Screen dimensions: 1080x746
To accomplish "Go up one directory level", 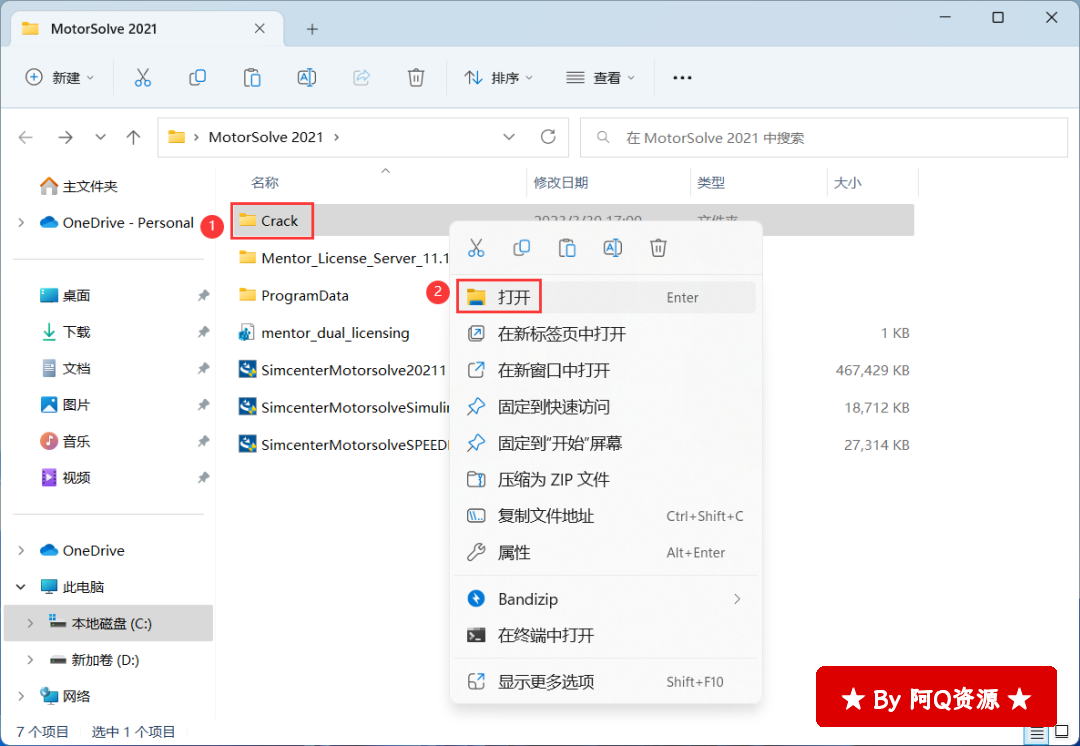I will (x=133, y=137).
